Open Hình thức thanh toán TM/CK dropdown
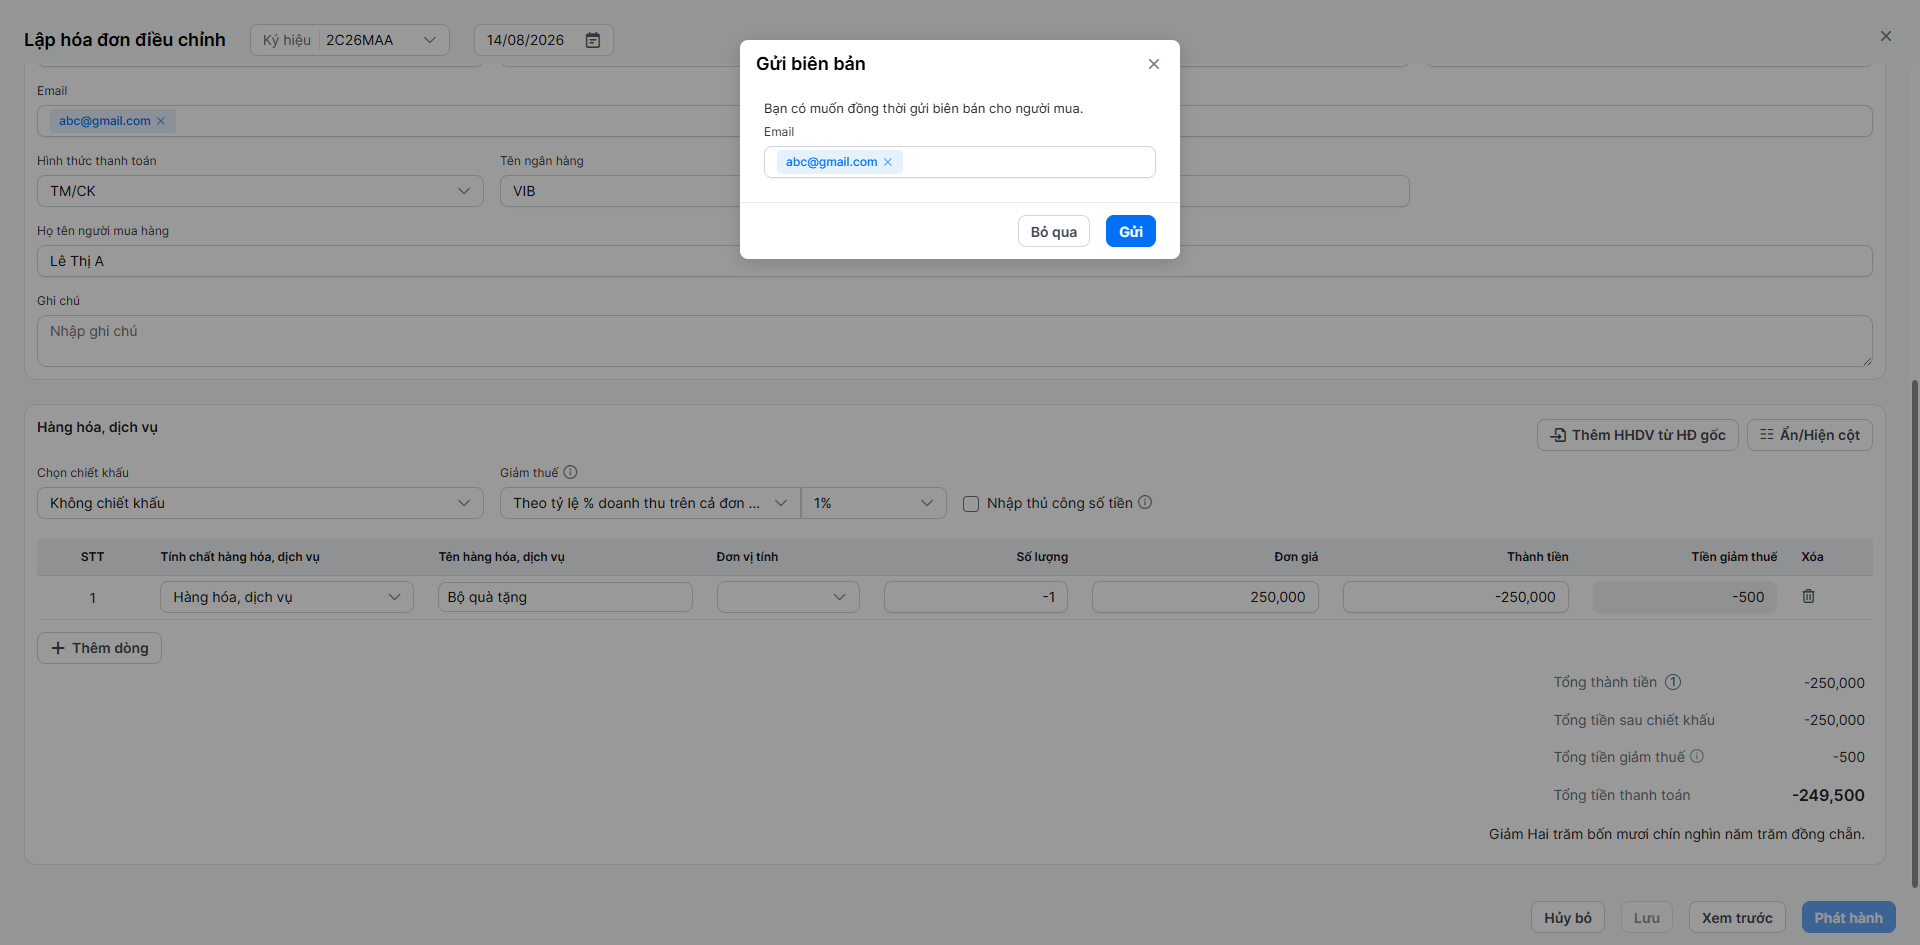 pyautogui.click(x=260, y=191)
